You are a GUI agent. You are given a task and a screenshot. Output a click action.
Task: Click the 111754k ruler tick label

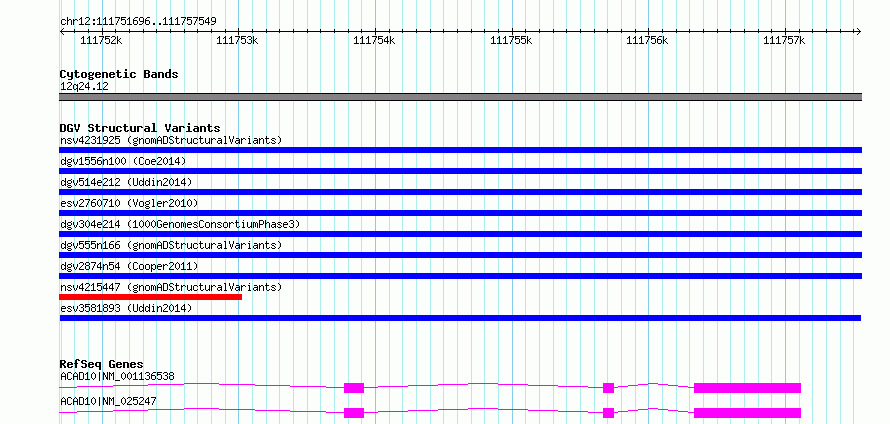click(x=374, y=40)
